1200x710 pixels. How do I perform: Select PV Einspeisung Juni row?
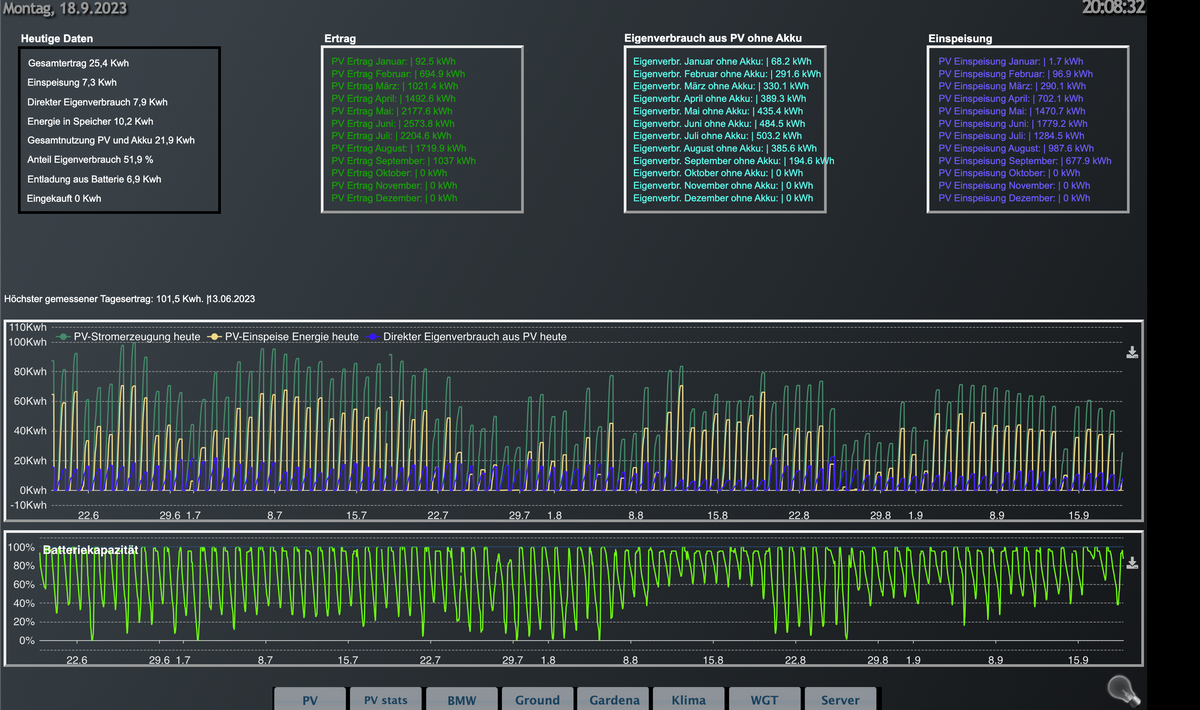[1013, 123]
